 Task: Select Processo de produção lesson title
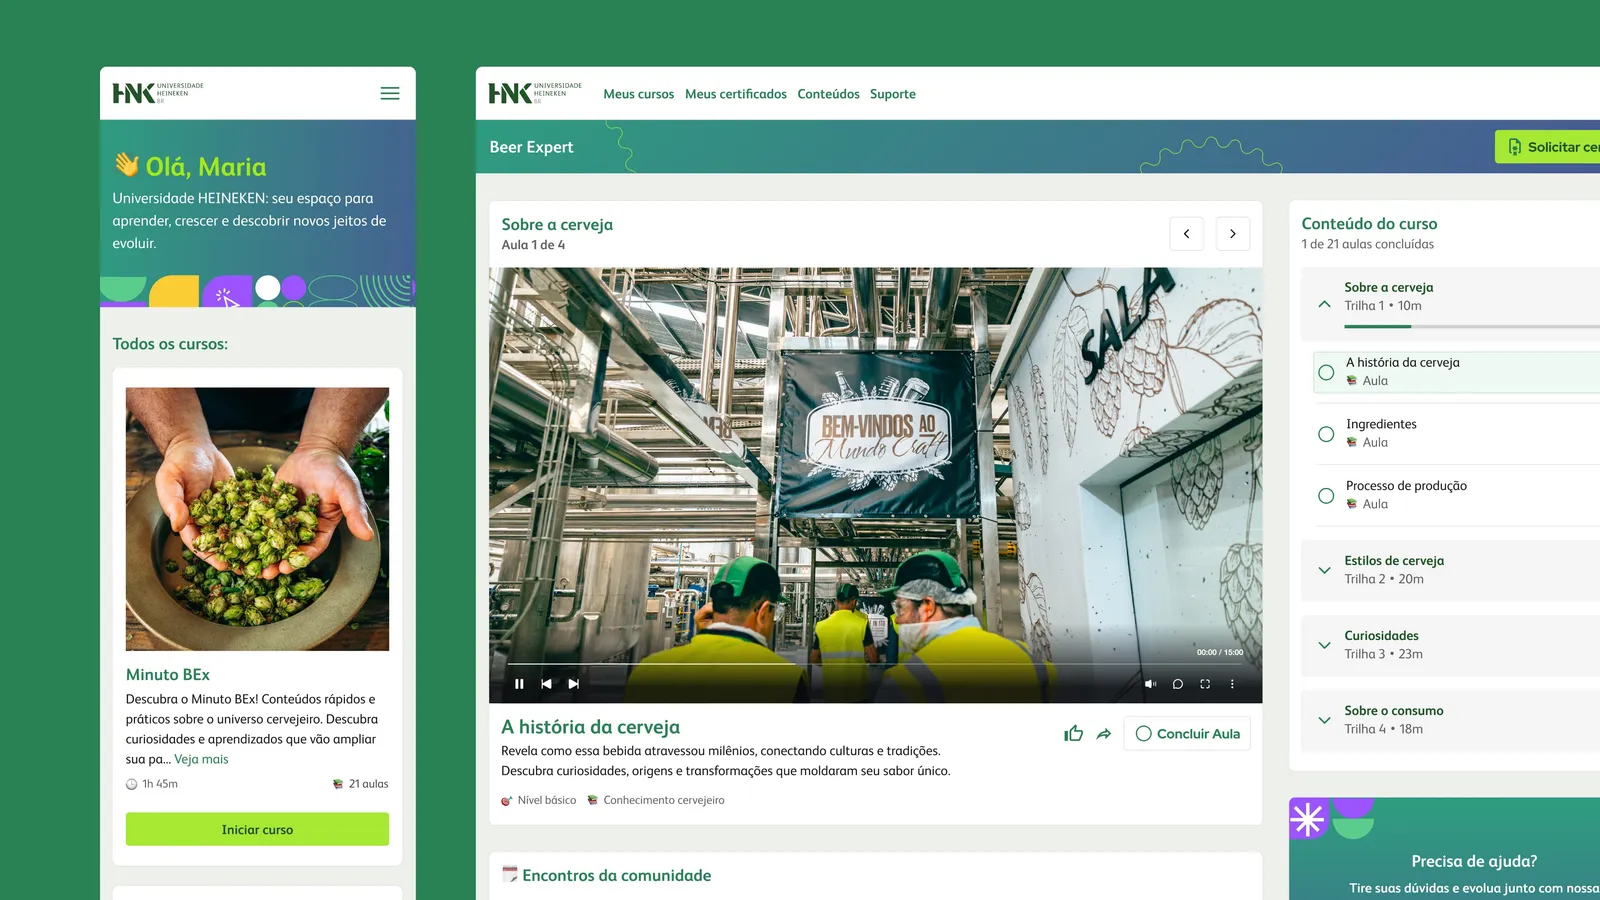pyautogui.click(x=1406, y=486)
